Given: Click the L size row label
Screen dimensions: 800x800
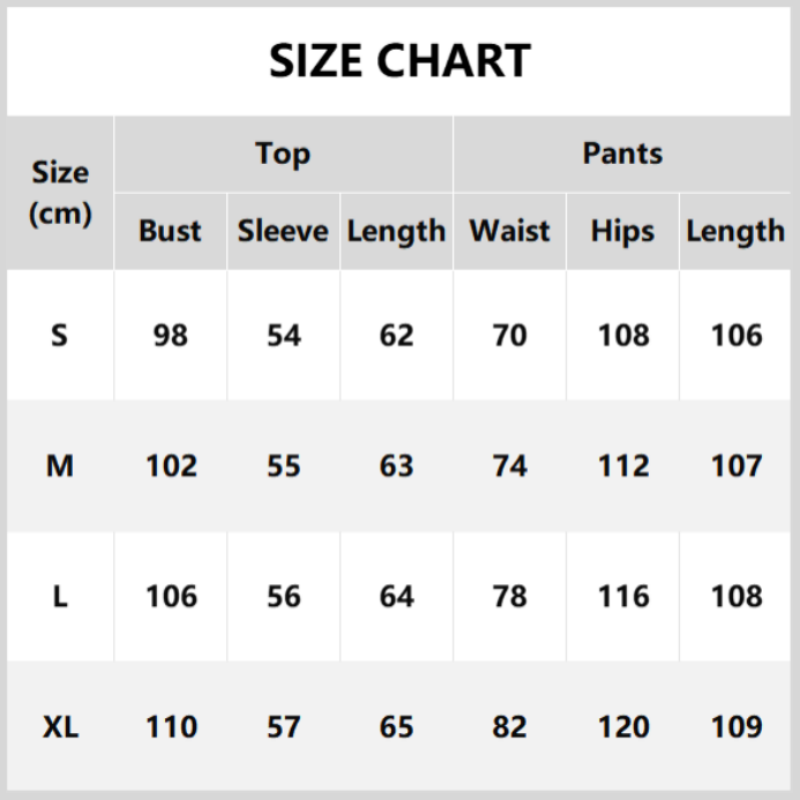Looking at the screenshot, I should click(x=60, y=596).
